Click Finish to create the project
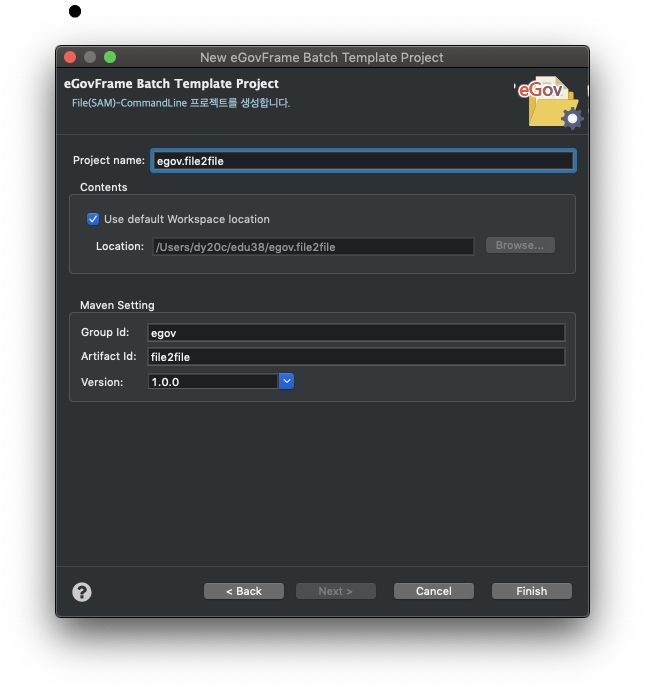The width and height of the screenshot is (645, 691). [x=532, y=591]
